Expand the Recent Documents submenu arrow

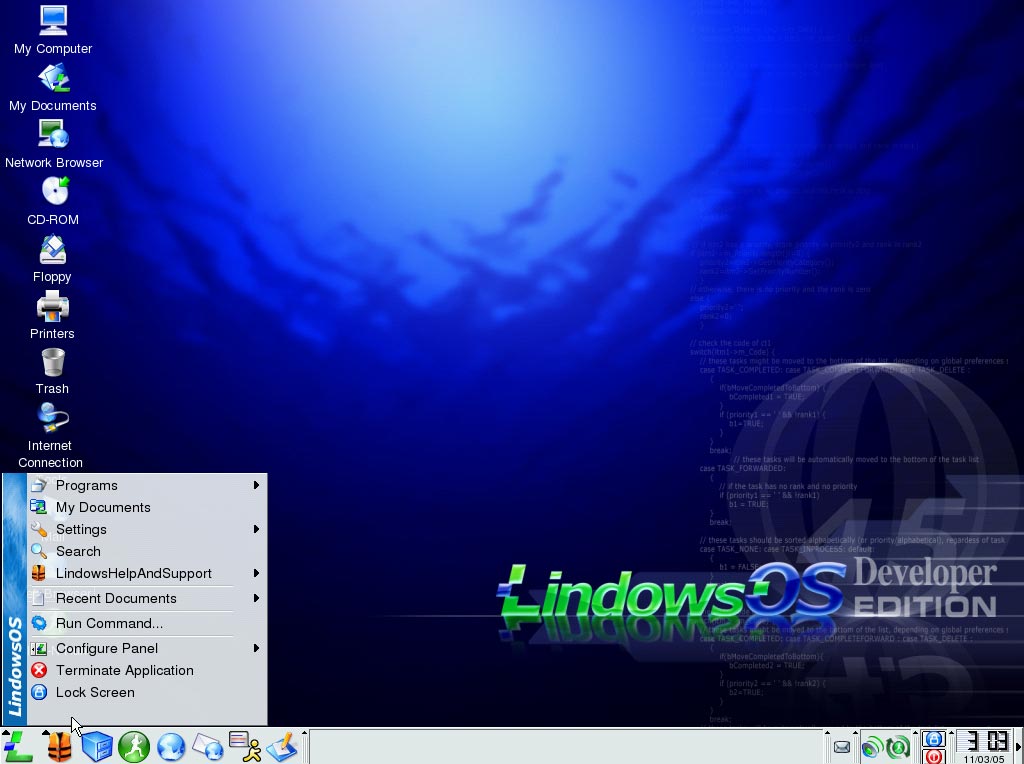pos(256,598)
